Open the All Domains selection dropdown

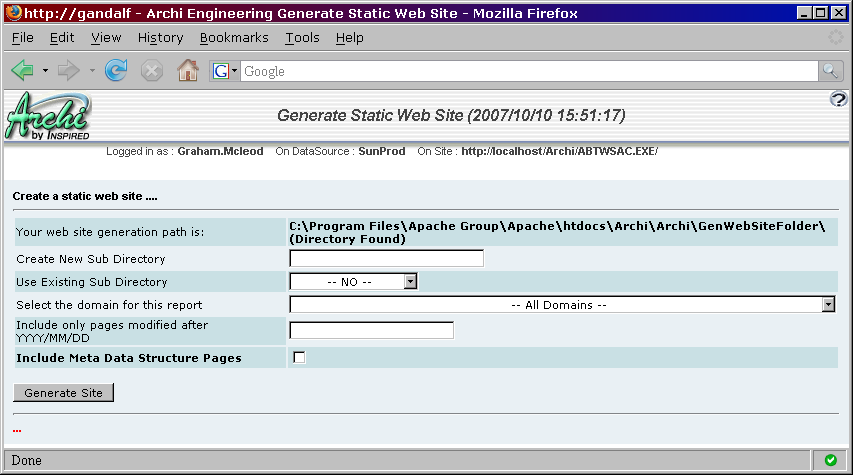click(828, 305)
